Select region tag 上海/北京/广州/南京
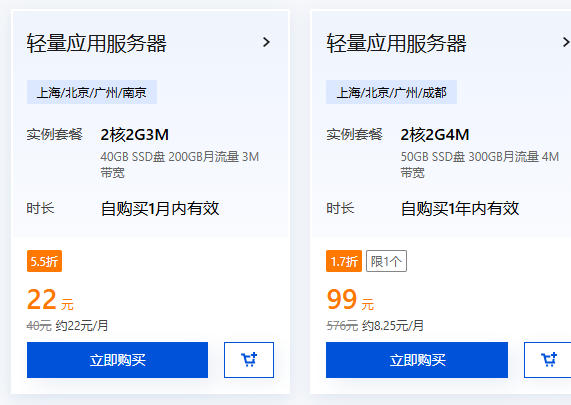Image resolution: width=571 pixels, height=405 pixels. tap(92, 92)
